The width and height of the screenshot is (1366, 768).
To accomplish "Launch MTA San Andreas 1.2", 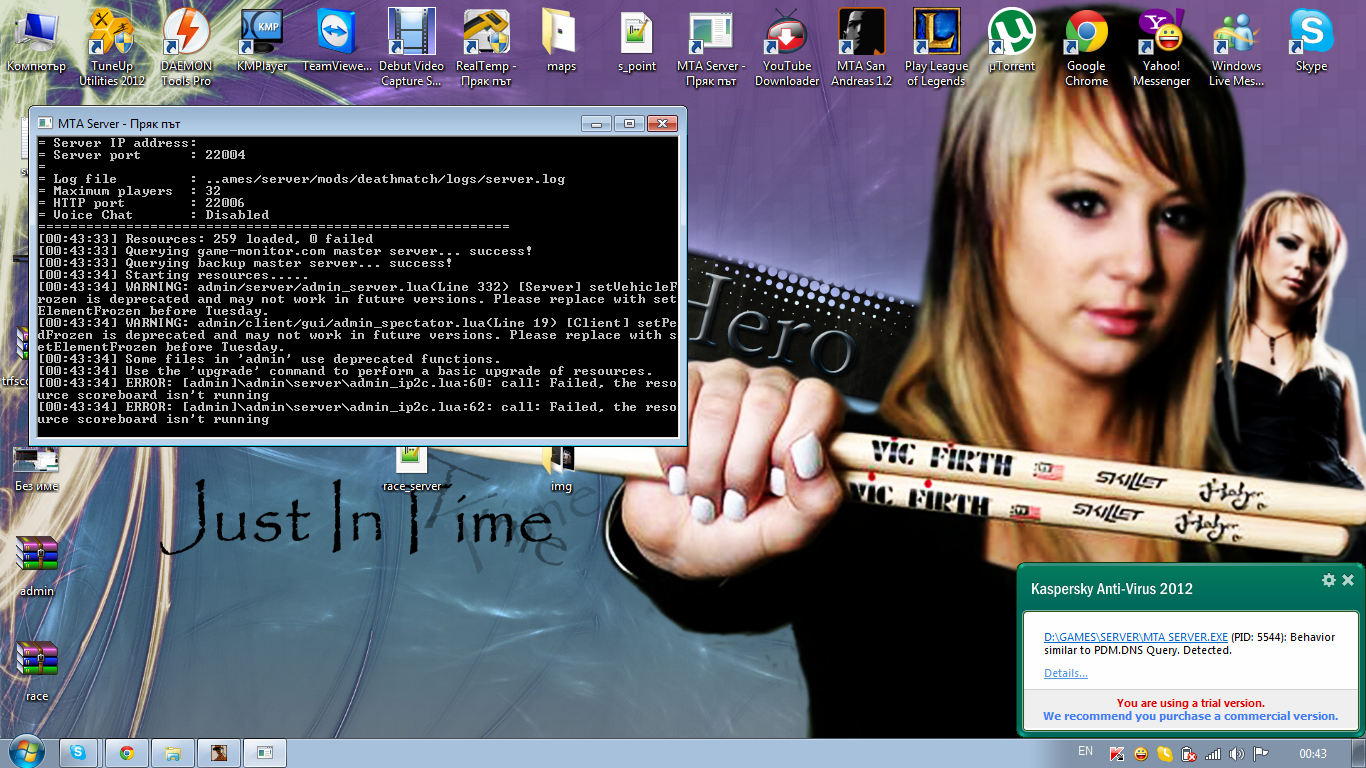I will coord(862,34).
